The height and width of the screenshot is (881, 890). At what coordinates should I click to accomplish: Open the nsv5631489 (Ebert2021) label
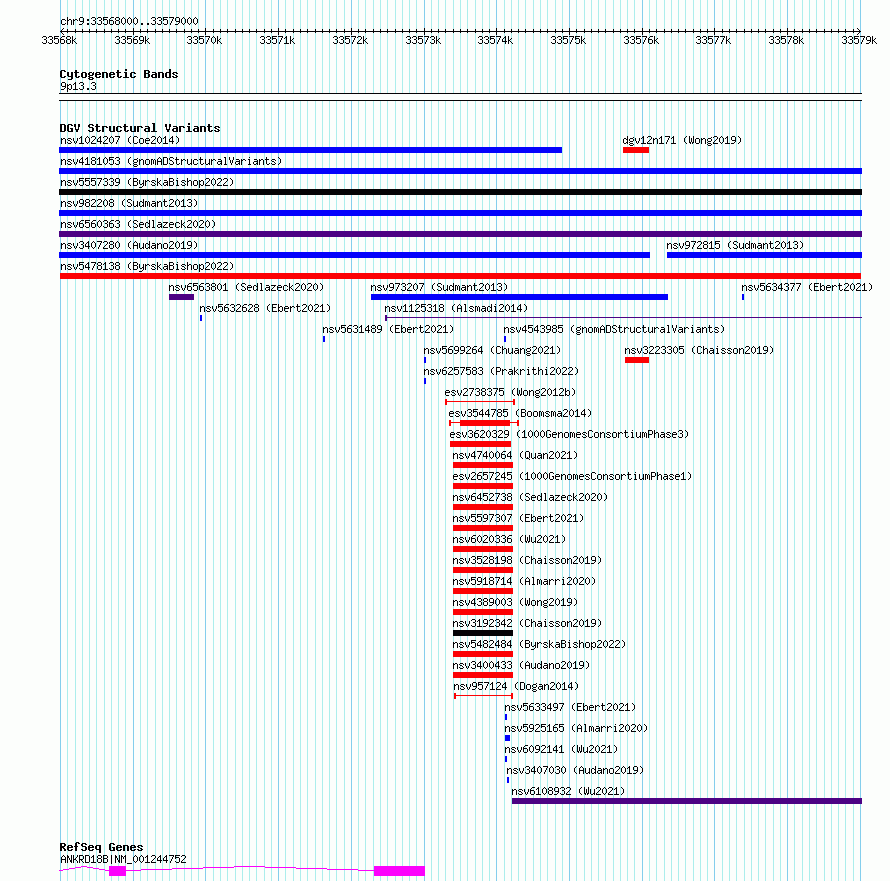[x=388, y=329]
